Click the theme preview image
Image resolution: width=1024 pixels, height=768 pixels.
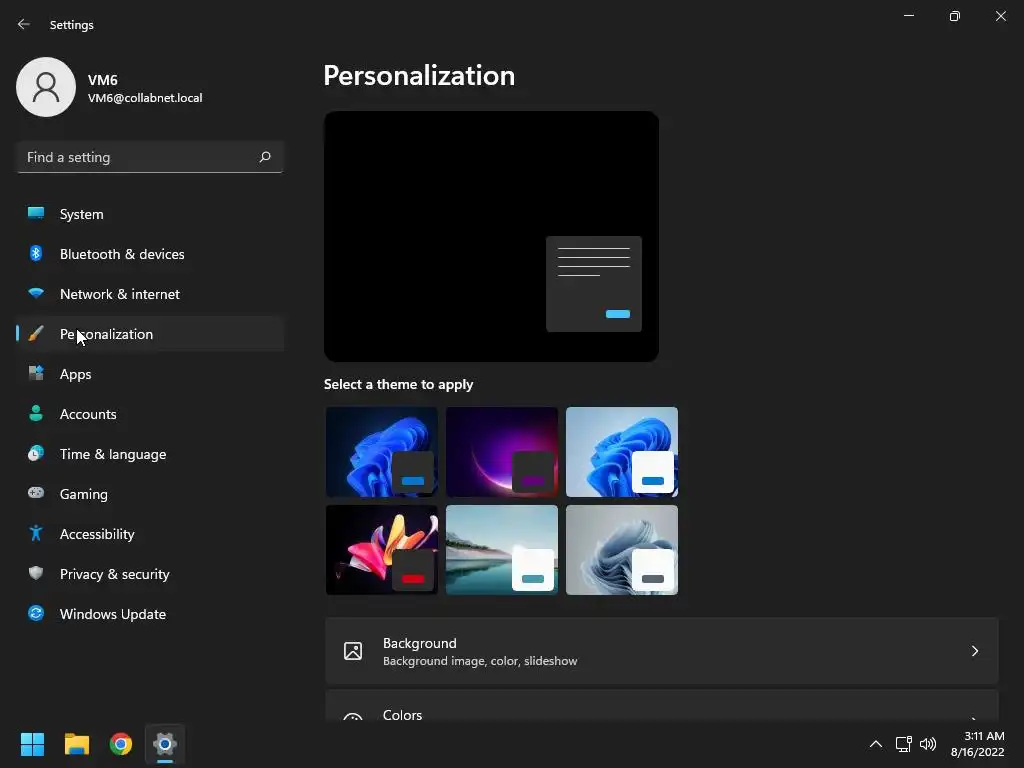point(491,236)
